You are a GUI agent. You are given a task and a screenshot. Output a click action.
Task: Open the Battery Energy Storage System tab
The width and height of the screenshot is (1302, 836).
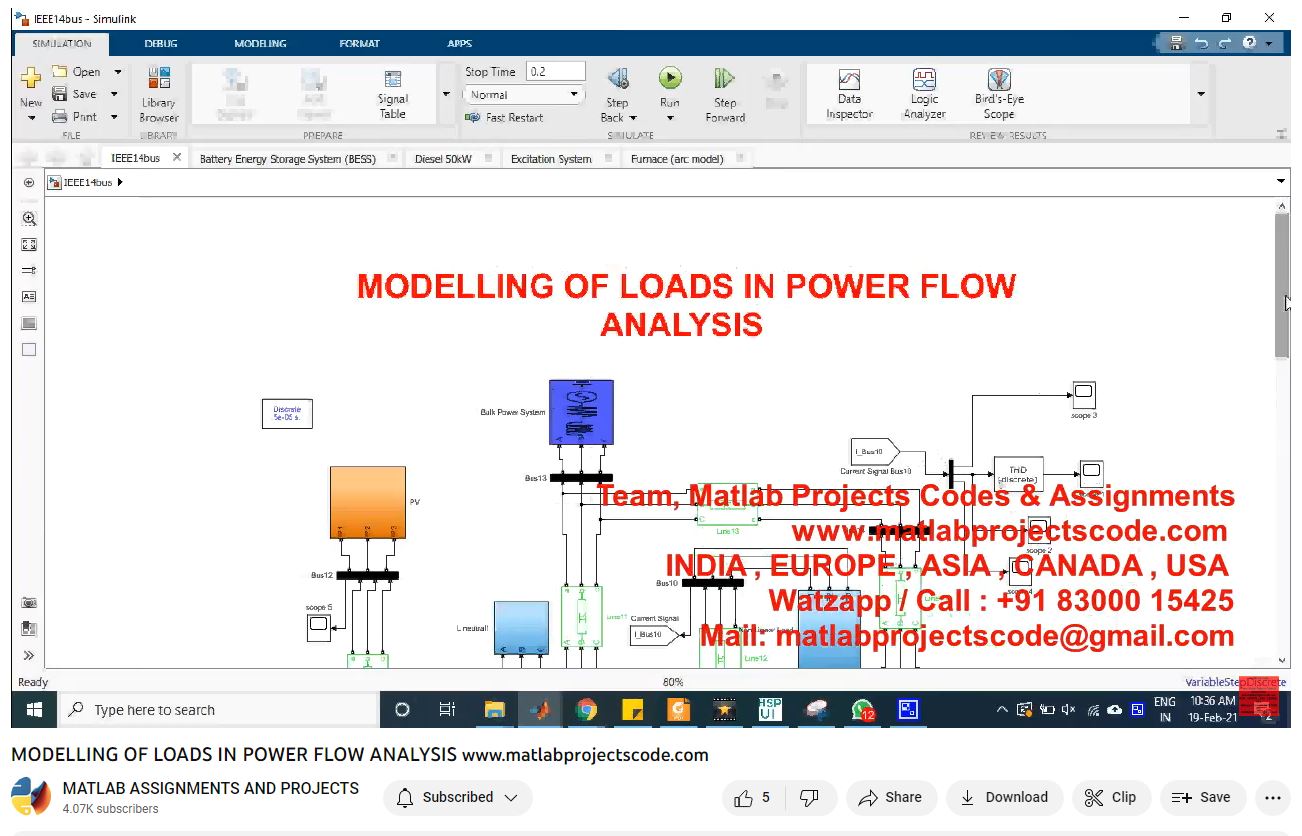[x=287, y=159]
